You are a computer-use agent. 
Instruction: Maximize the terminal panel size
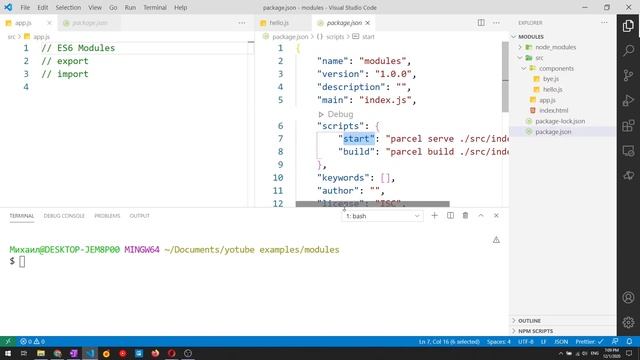(481, 216)
